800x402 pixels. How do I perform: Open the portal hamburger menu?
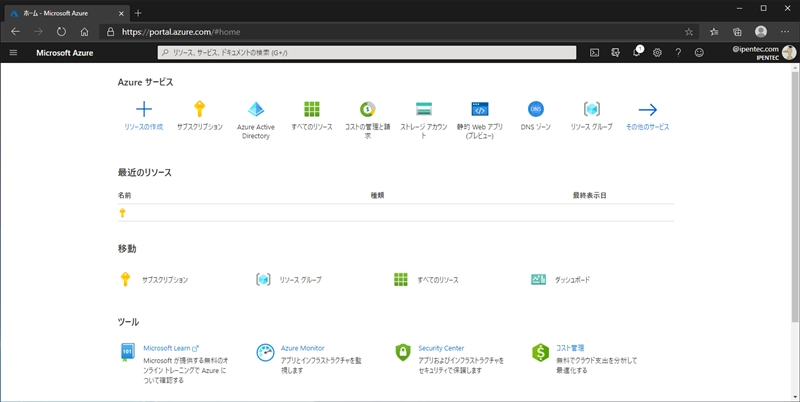14,52
